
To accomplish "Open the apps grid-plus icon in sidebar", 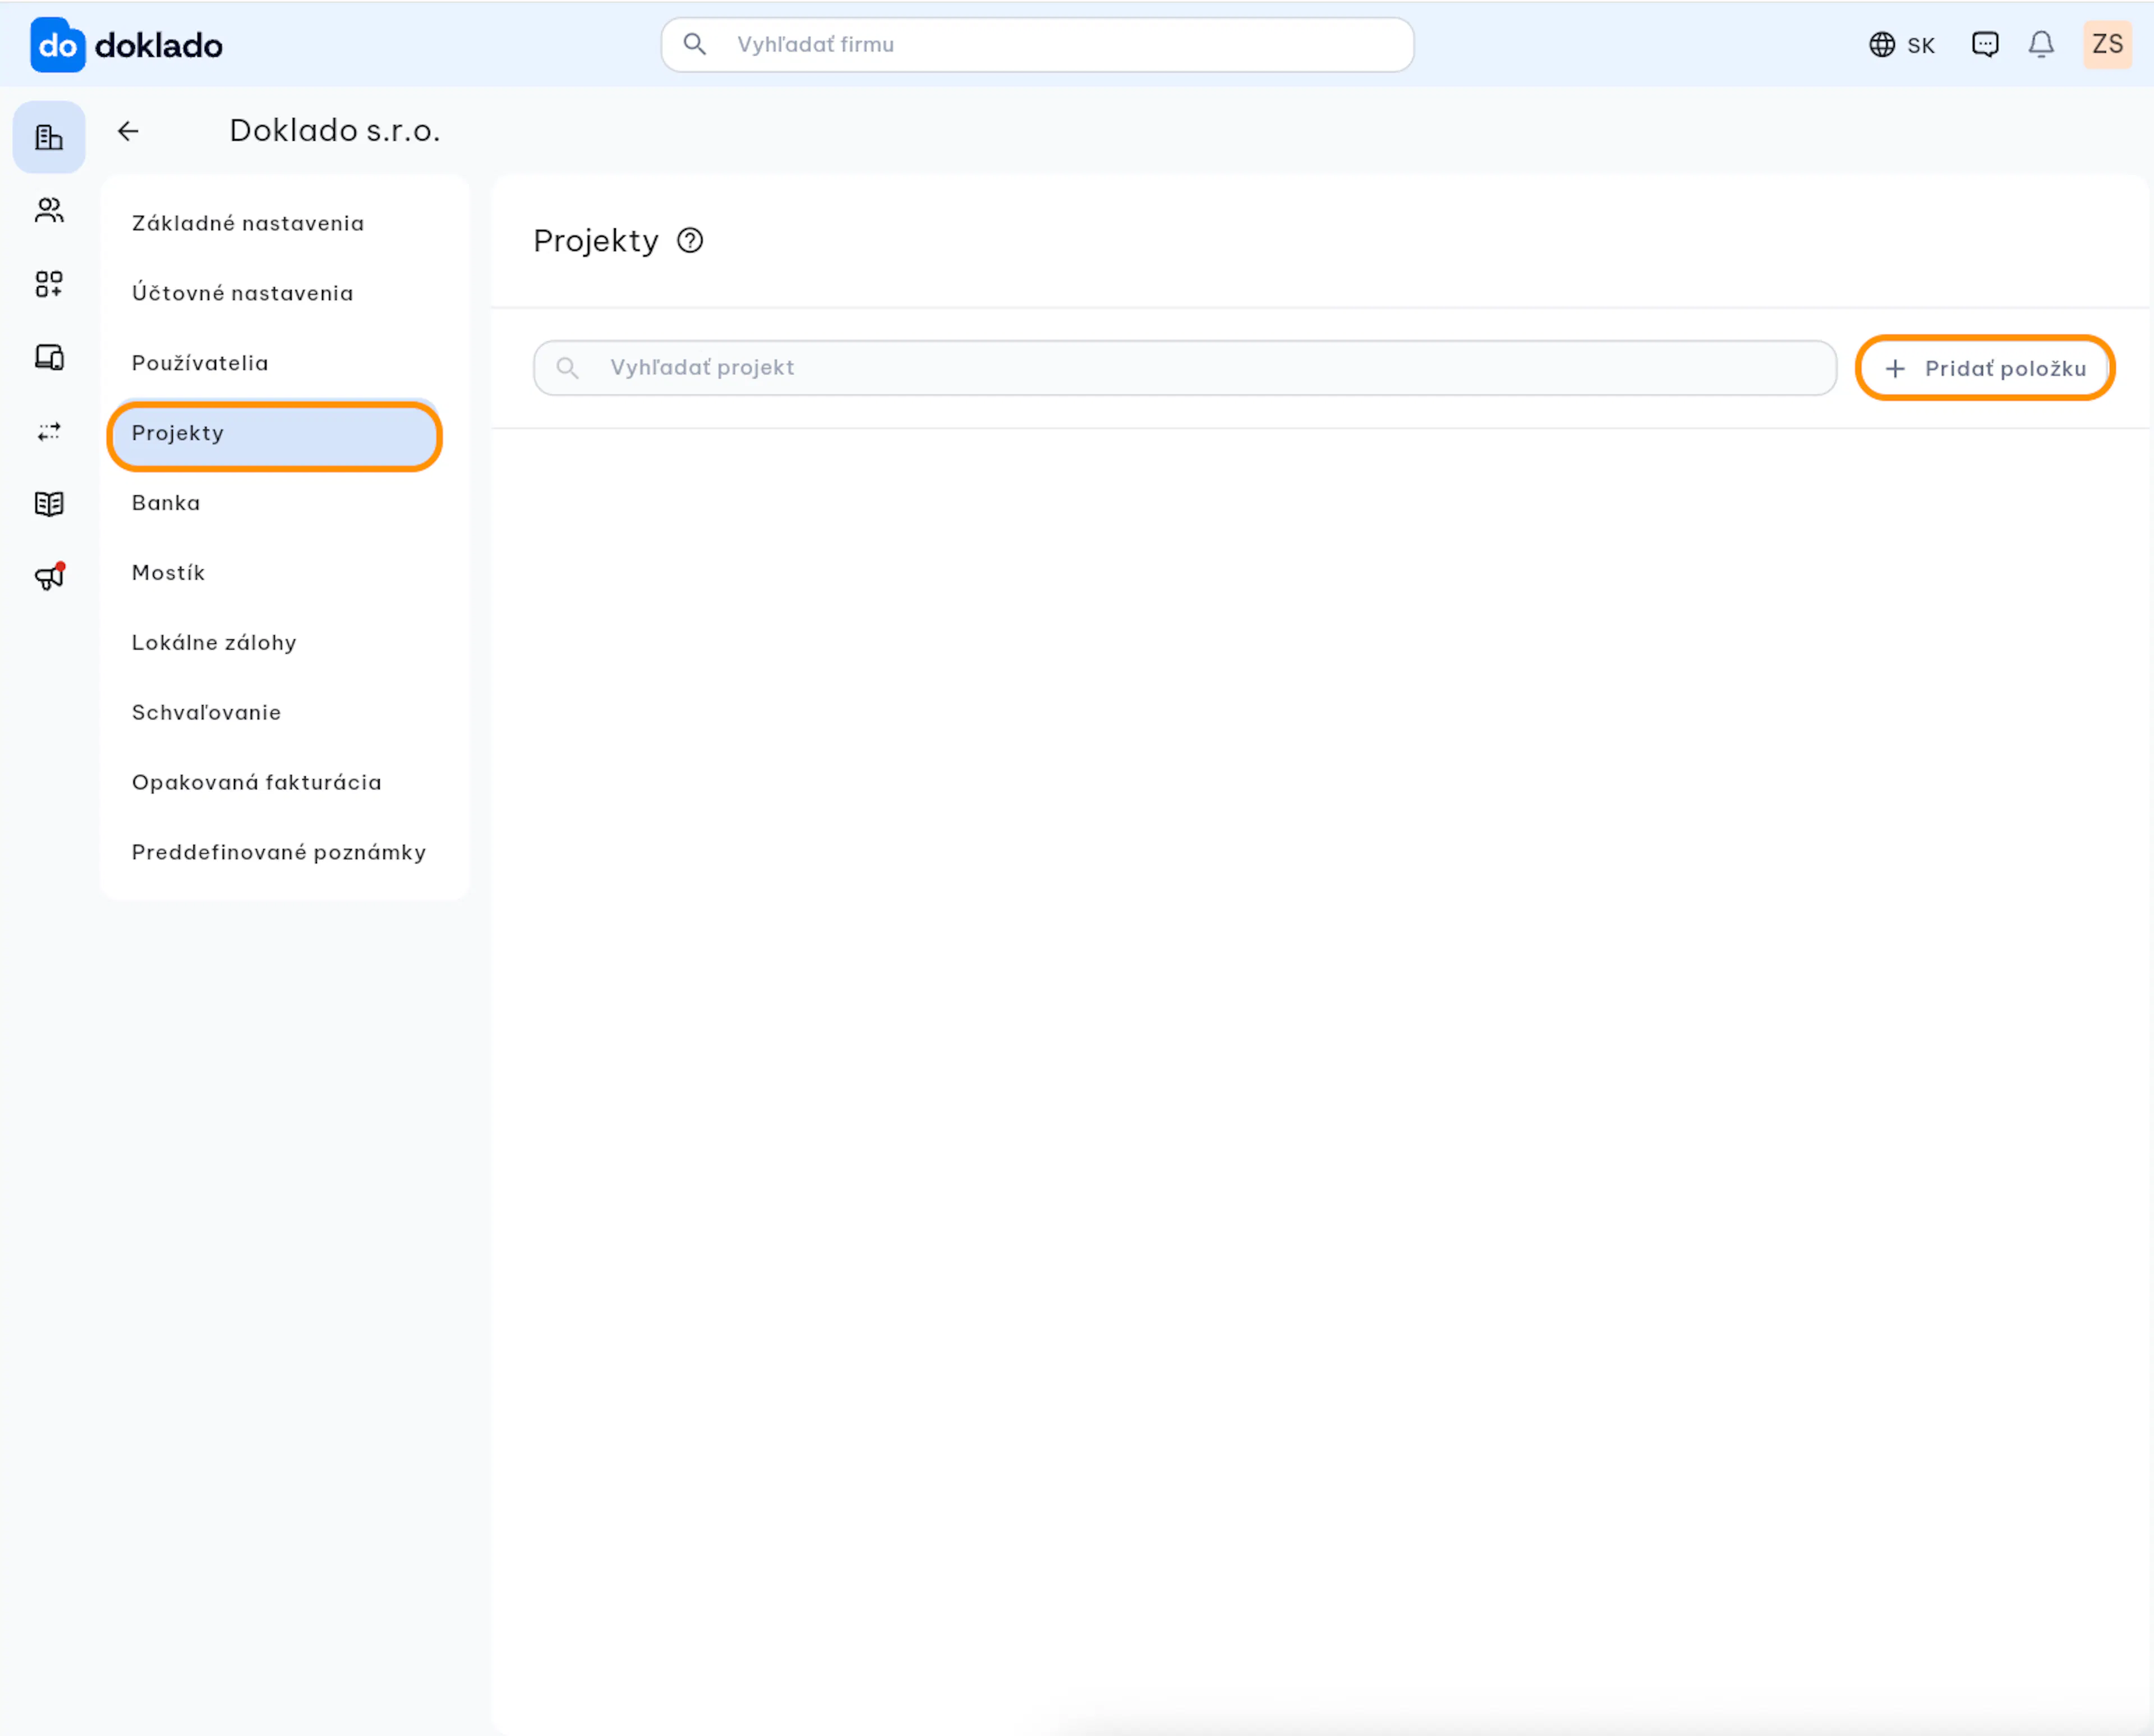I will click(49, 284).
